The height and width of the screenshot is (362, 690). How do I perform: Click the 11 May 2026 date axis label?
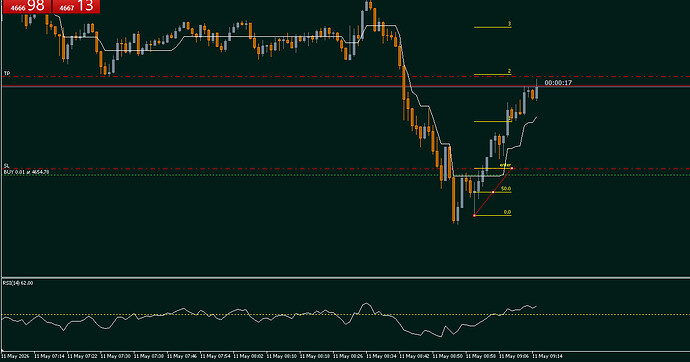coord(16,356)
